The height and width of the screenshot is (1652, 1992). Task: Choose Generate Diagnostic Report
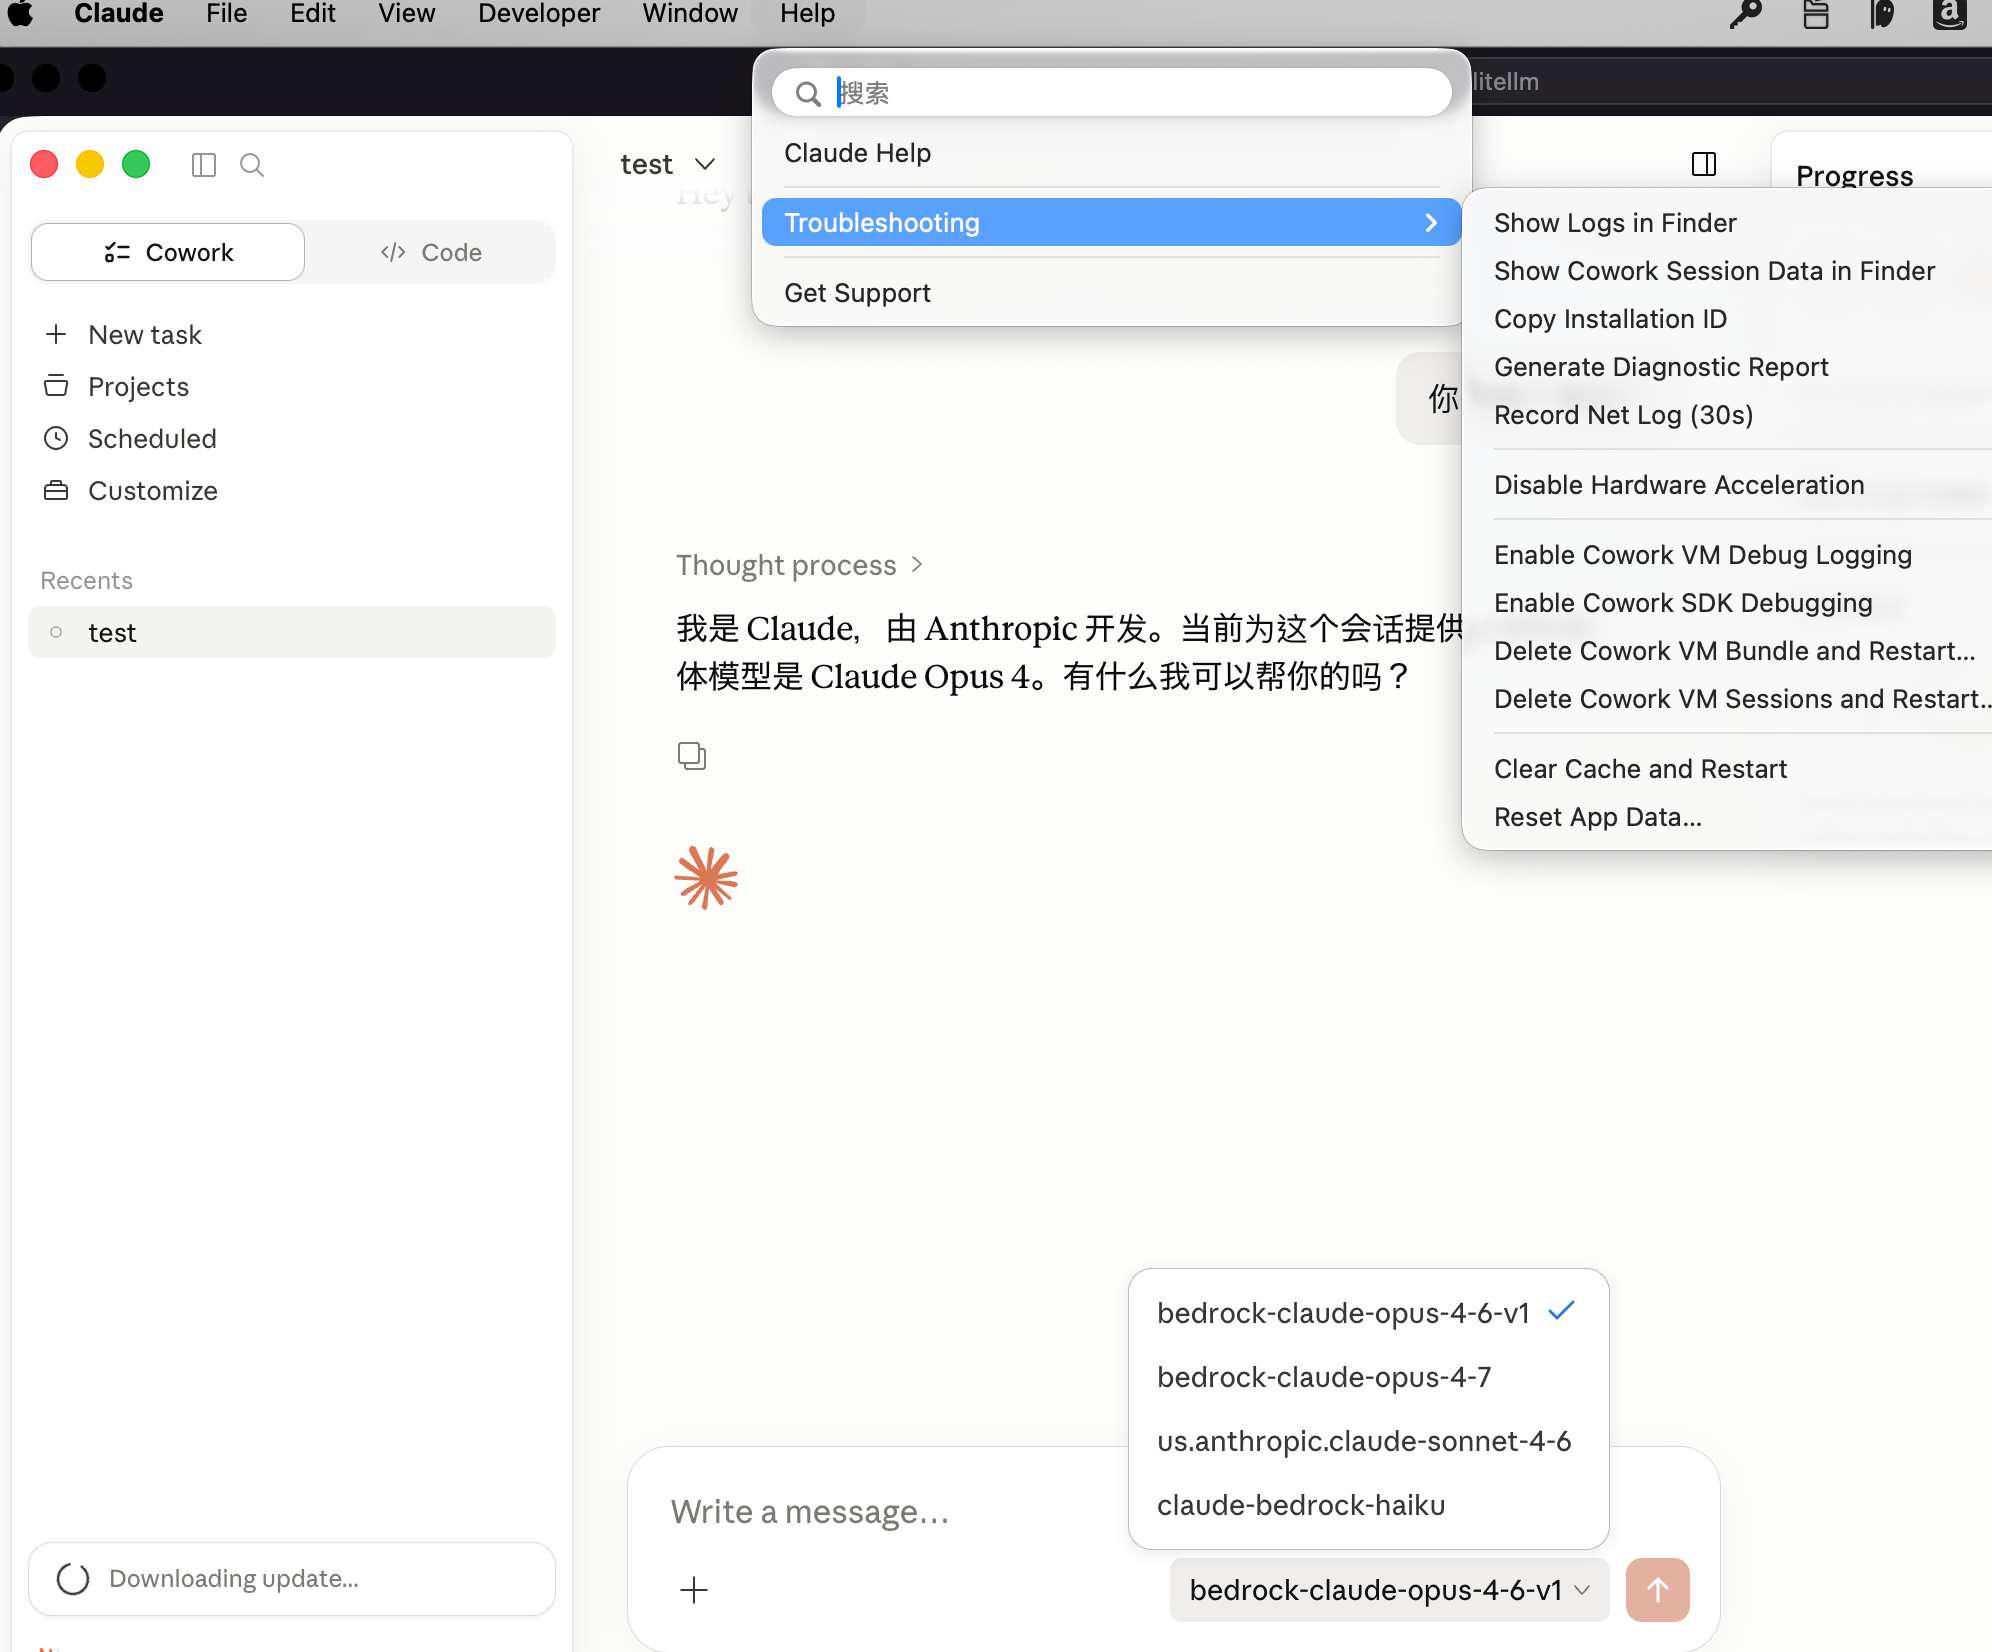point(1661,367)
